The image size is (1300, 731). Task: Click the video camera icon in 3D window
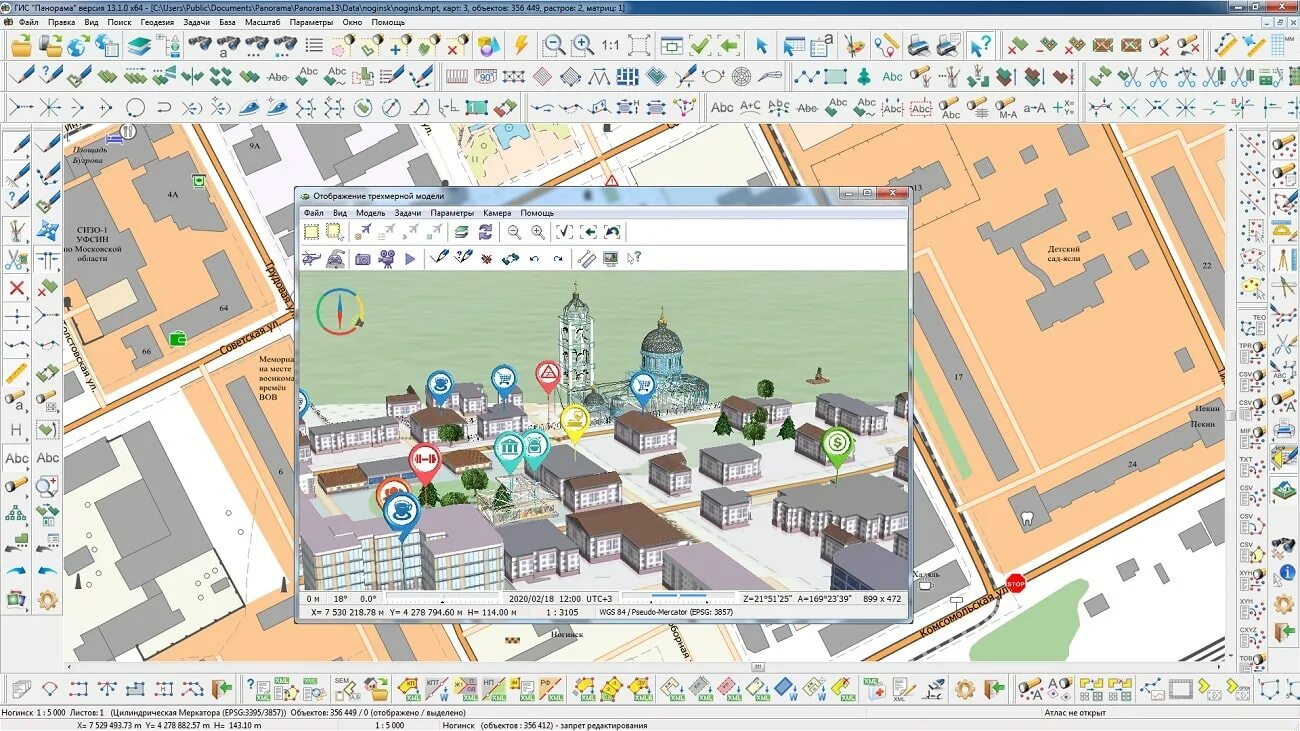[x=386, y=258]
